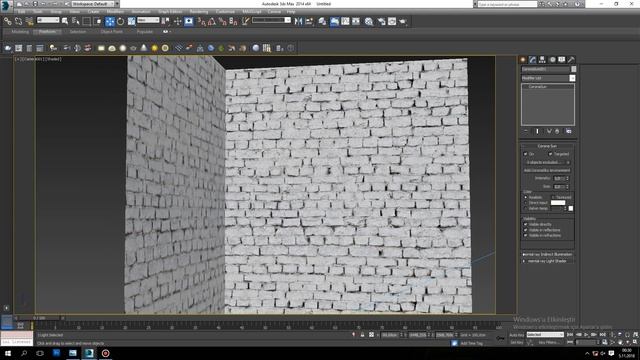This screenshot has width=640, height=360.
Task: Click the Render Production teapot icon
Action: [x=403, y=21]
